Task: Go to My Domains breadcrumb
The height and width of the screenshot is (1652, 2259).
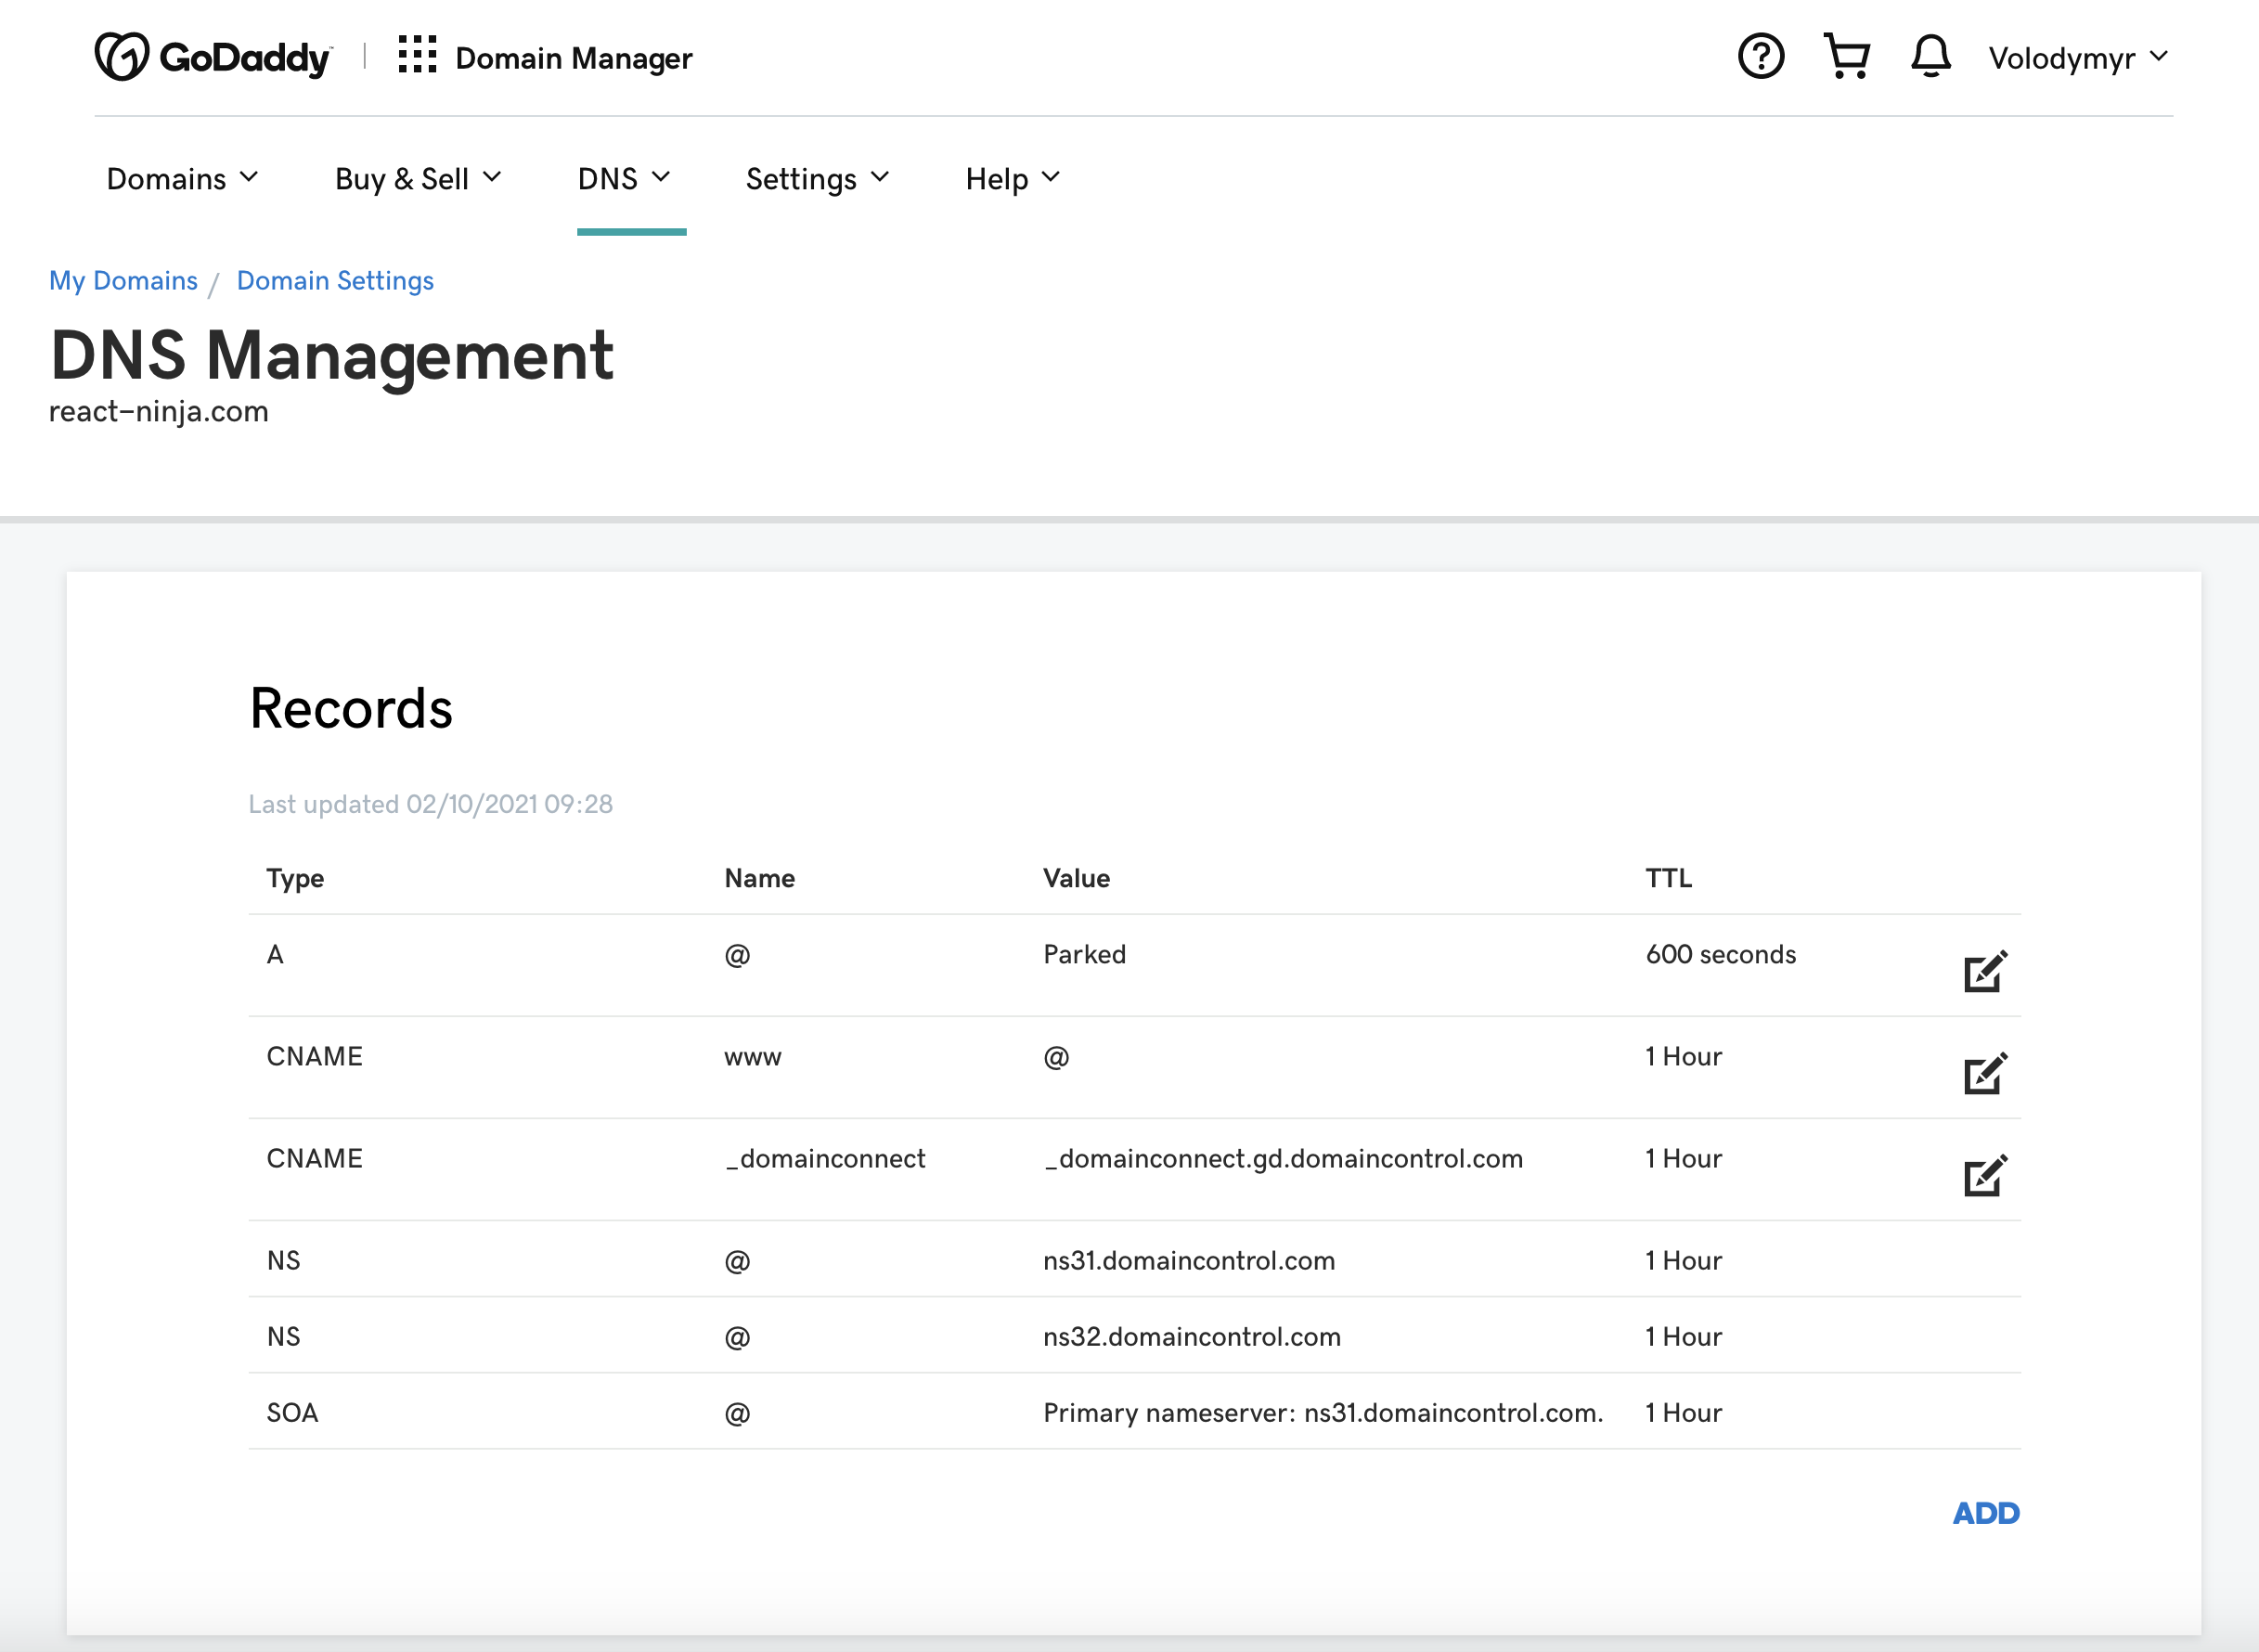Action: pos(123,280)
